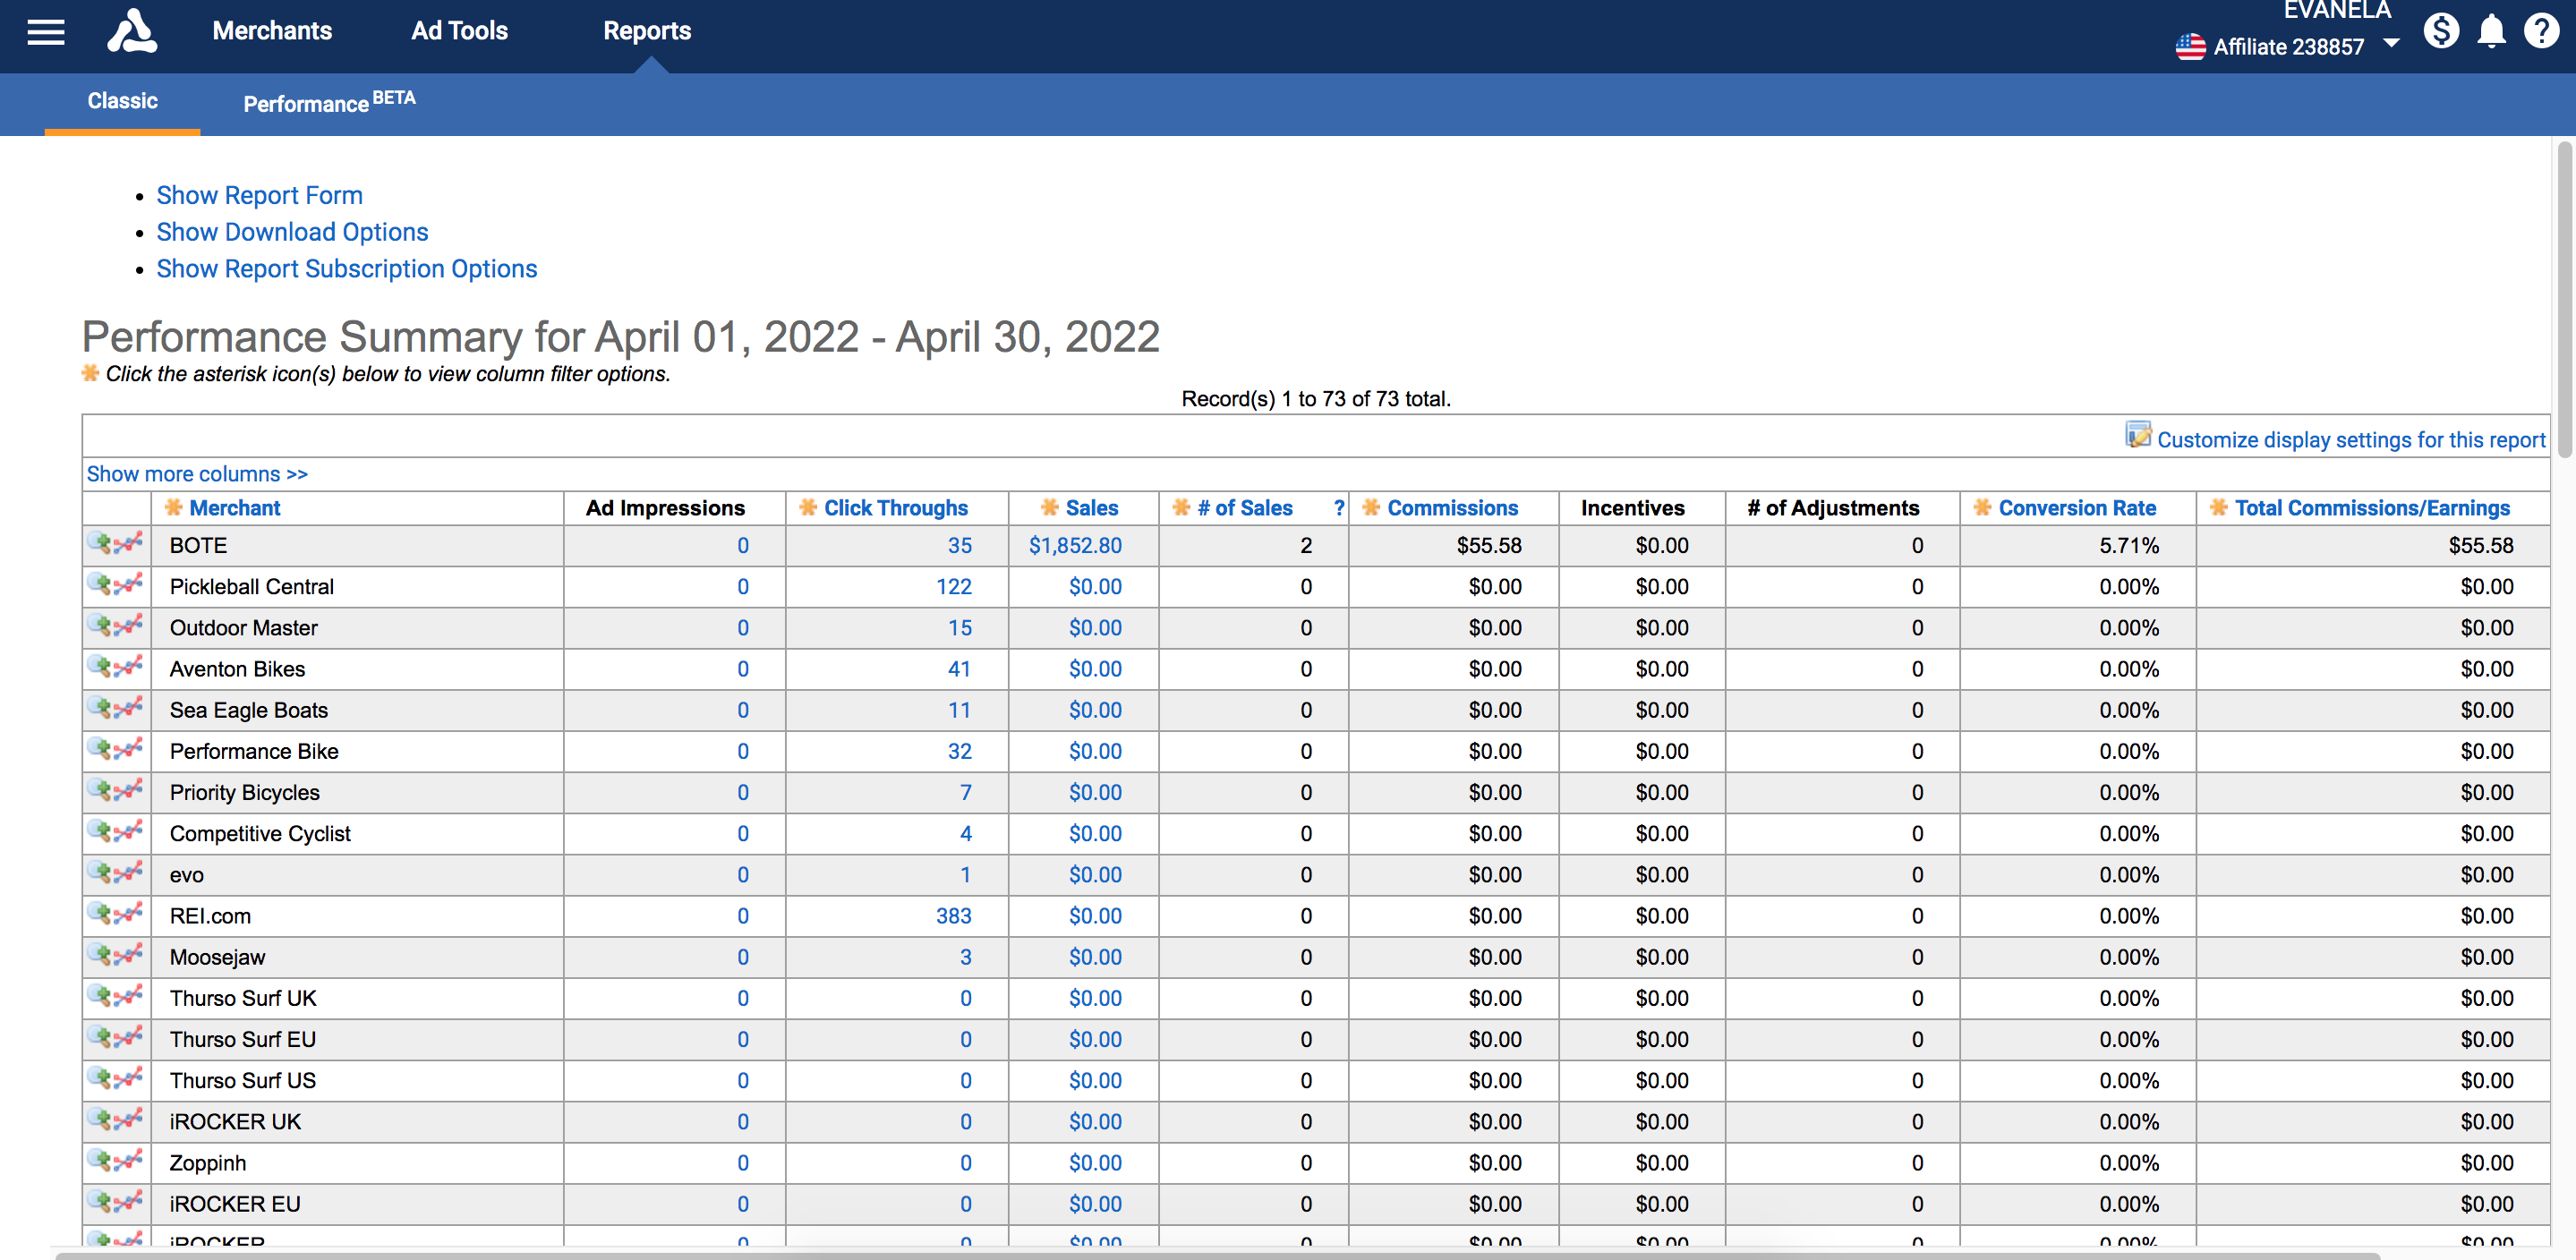Expand the Show Report Form section
2576x1260 pixels.
pos(260,195)
